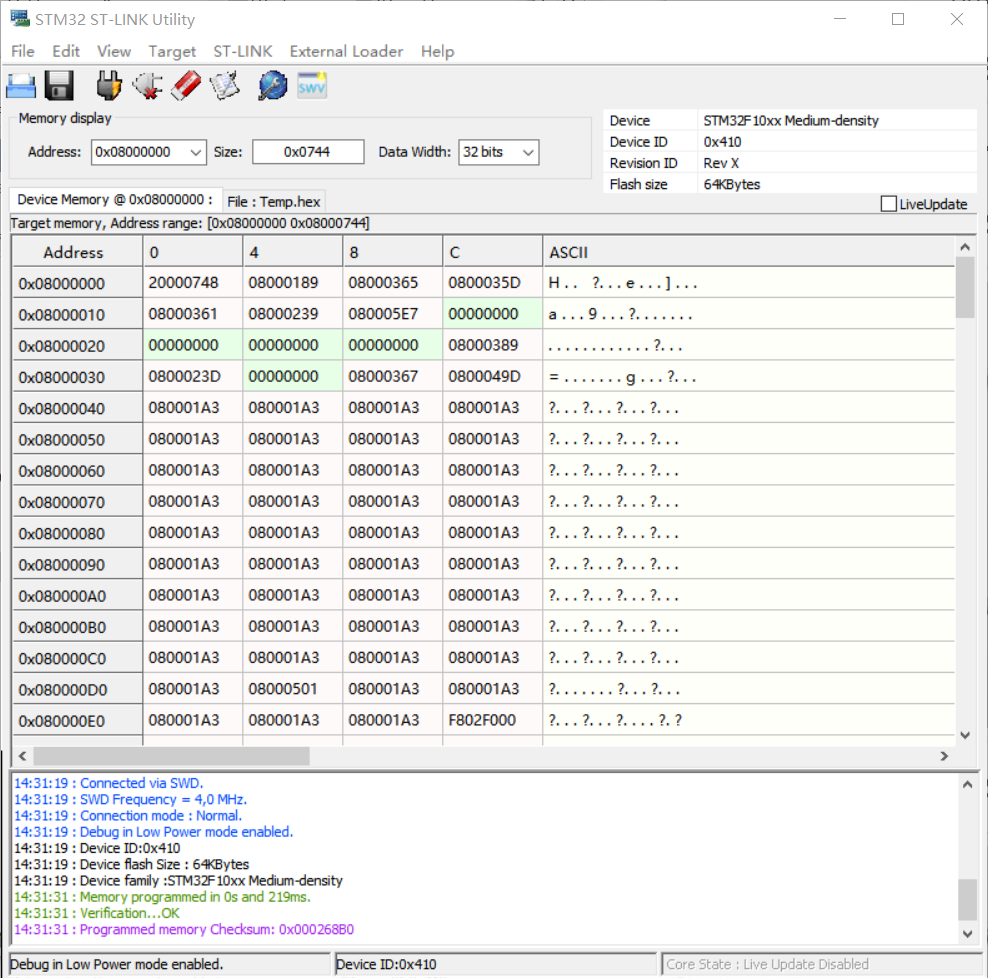Click the column header labeled 4
This screenshot has height=978, width=988.
[x=293, y=252]
